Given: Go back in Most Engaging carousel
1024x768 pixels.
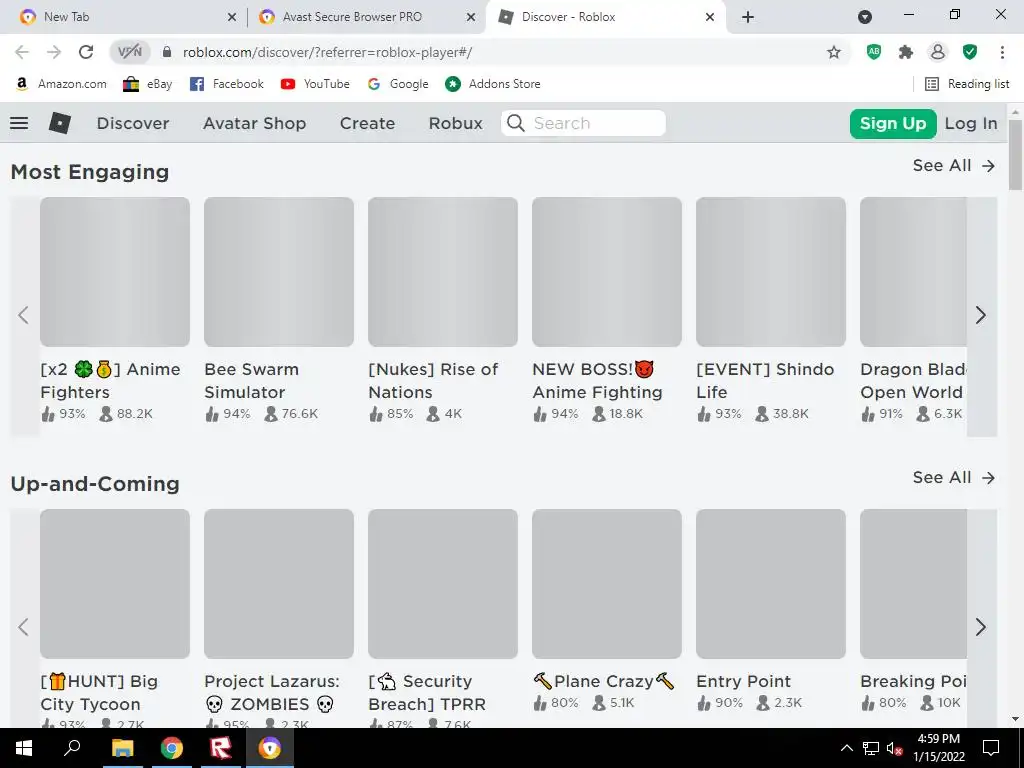Looking at the screenshot, I should click(24, 315).
